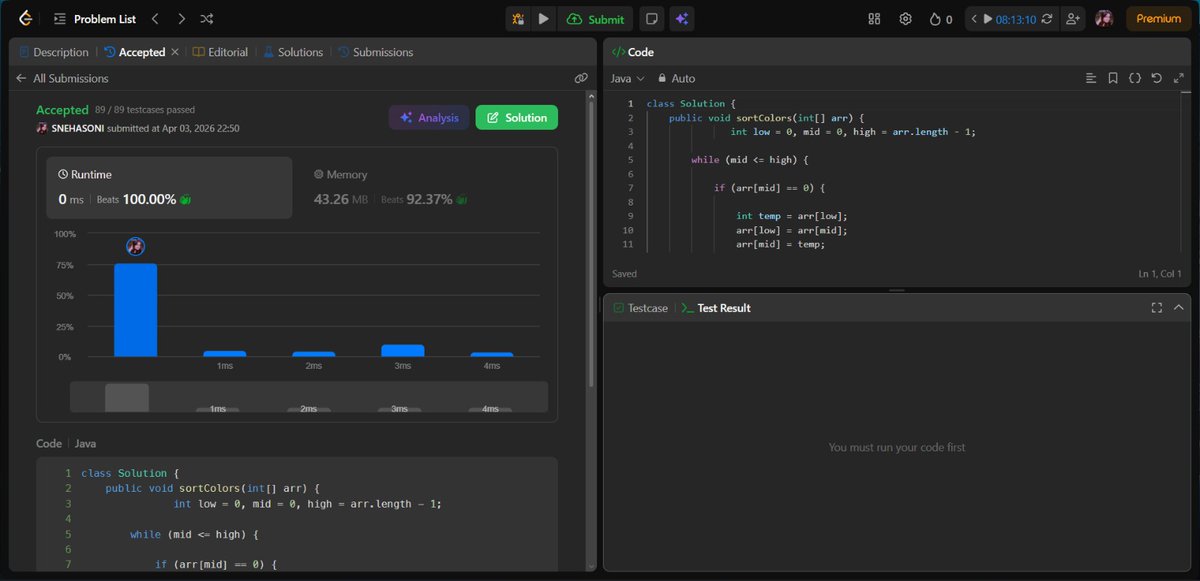Click the Premium button
1200x581 pixels.
(x=1159, y=18)
